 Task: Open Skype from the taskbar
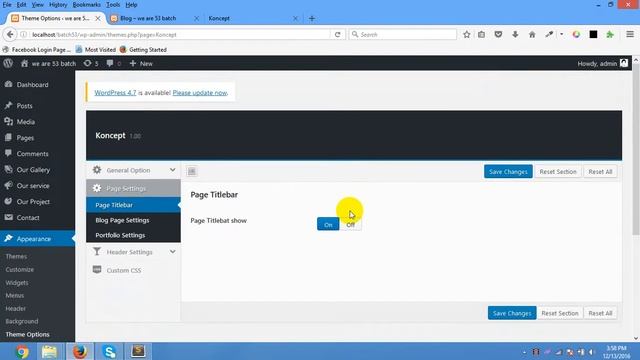point(109,351)
